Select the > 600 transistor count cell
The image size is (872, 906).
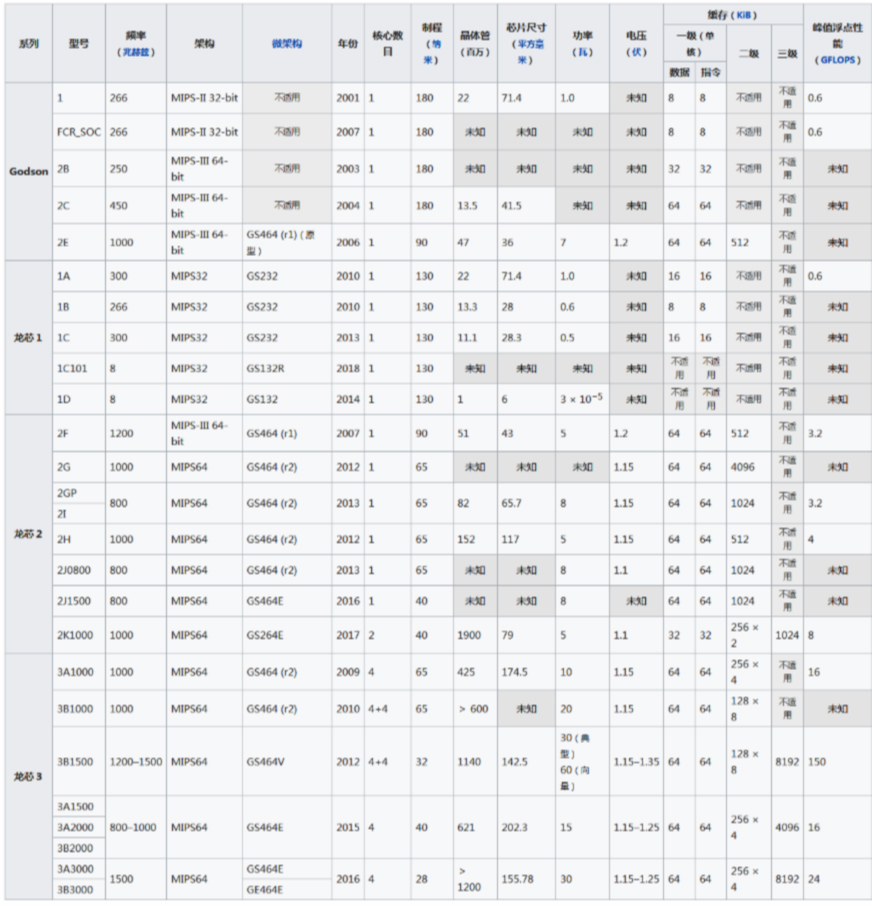pos(476,708)
